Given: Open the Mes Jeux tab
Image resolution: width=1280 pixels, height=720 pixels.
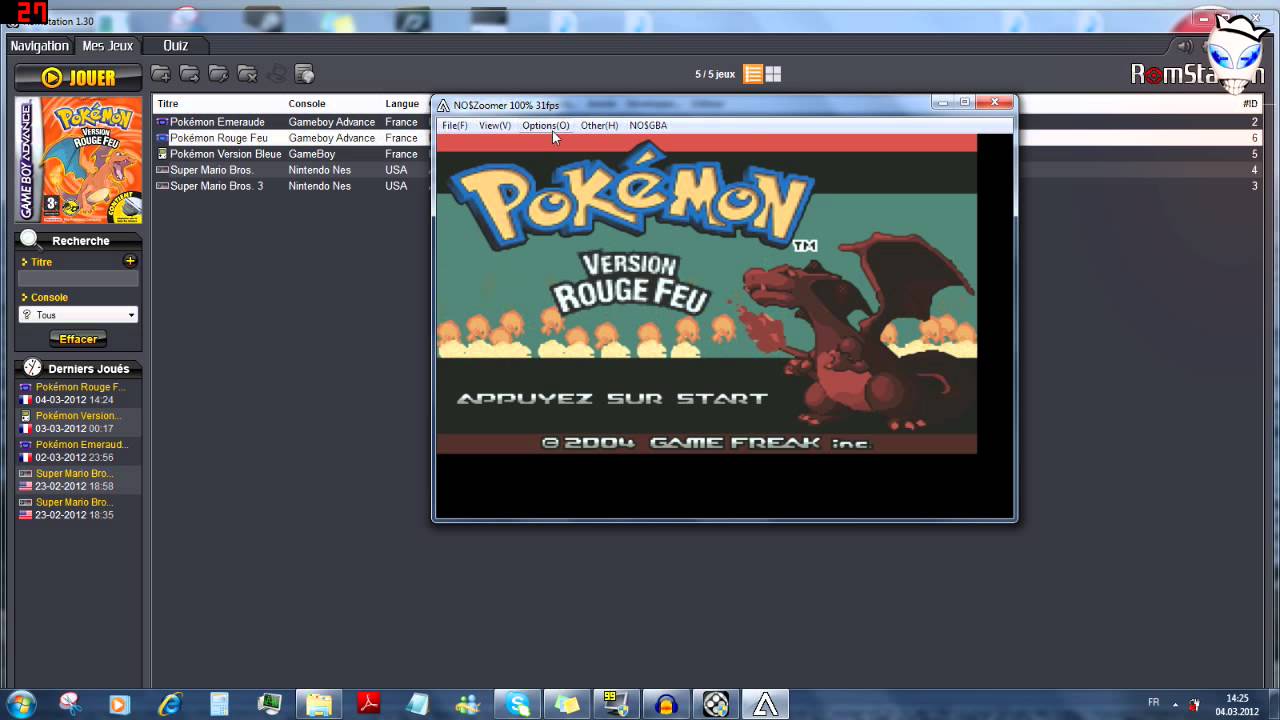Looking at the screenshot, I should (x=107, y=46).
